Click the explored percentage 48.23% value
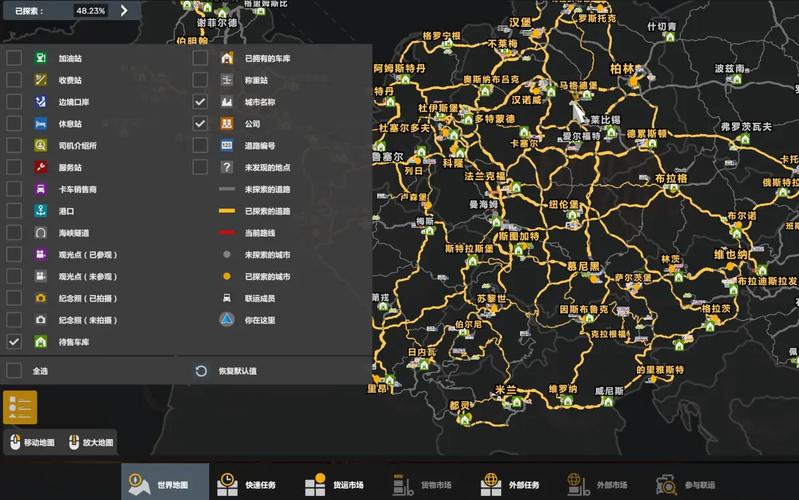 91,11
